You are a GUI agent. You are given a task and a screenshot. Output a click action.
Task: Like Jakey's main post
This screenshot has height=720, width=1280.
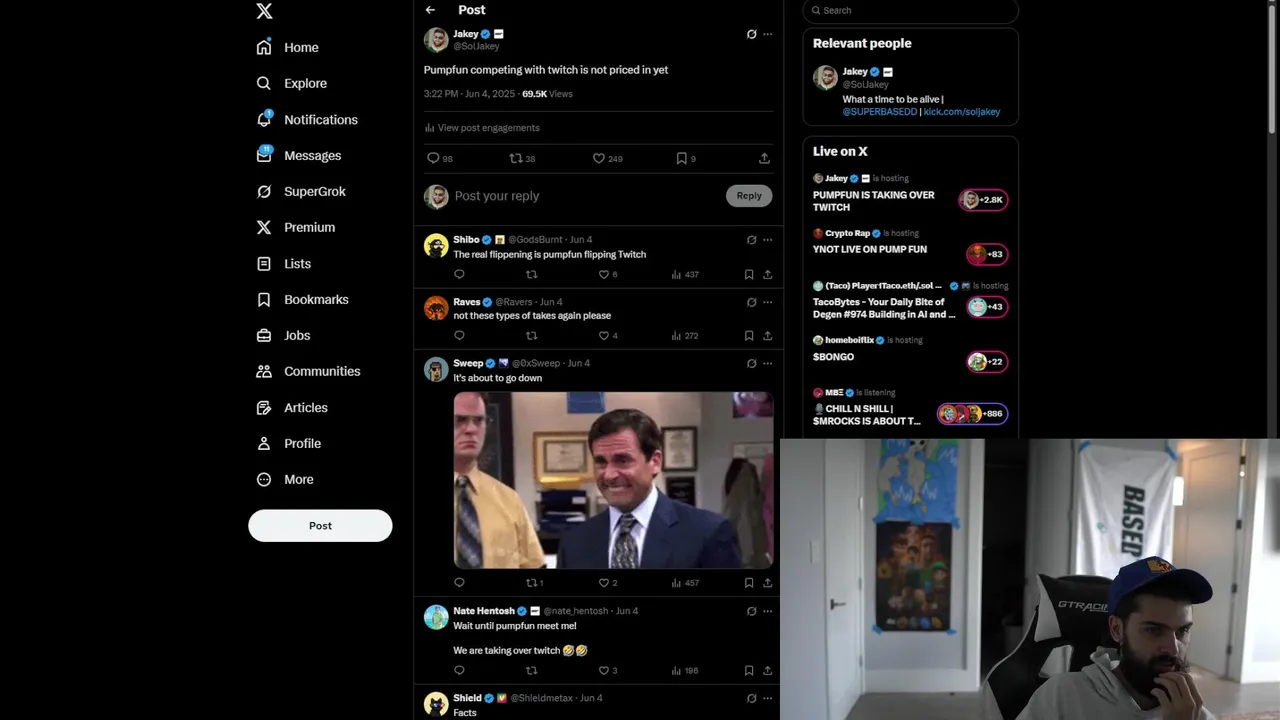598,158
